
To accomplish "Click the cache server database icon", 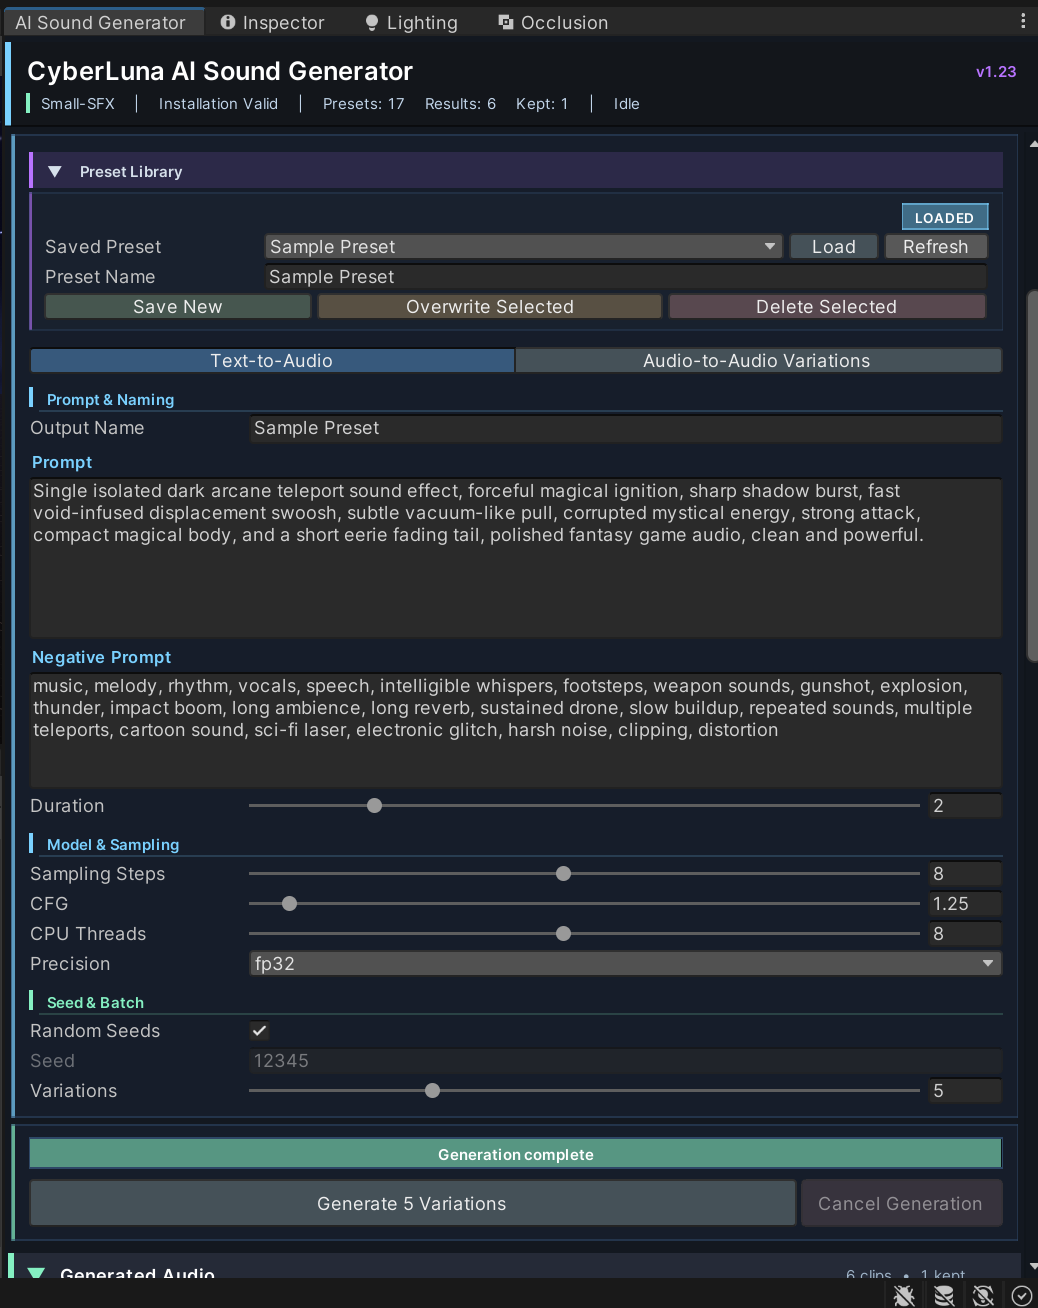I will tap(944, 1296).
